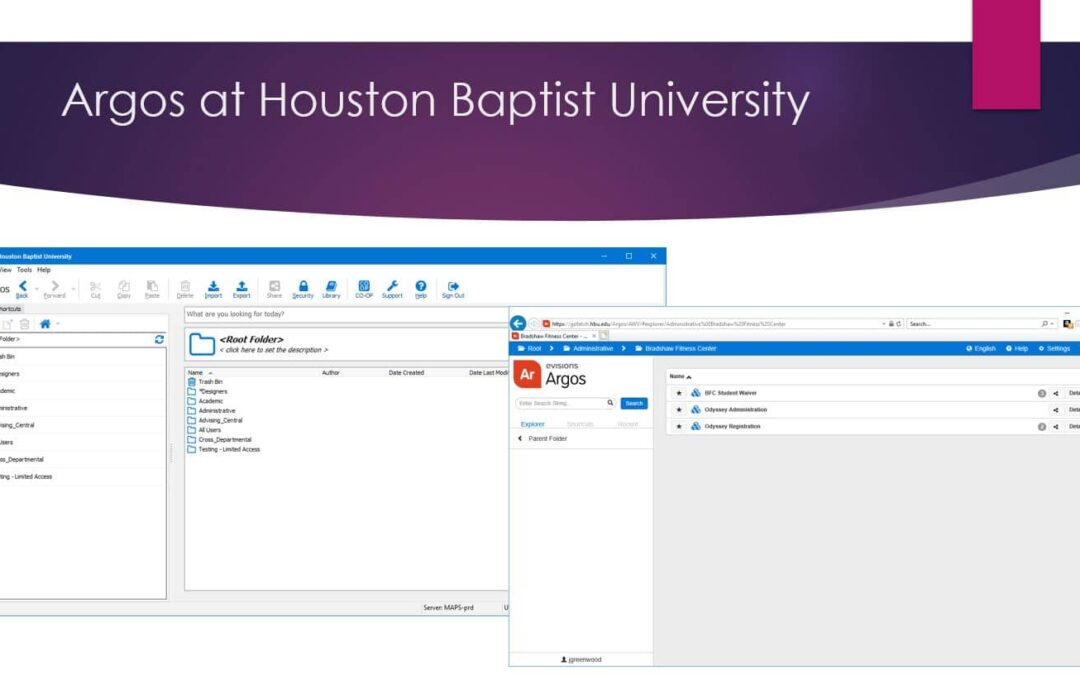The height and width of the screenshot is (675, 1080).
Task: Go to Root in breadcrumb
Action: point(530,349)
